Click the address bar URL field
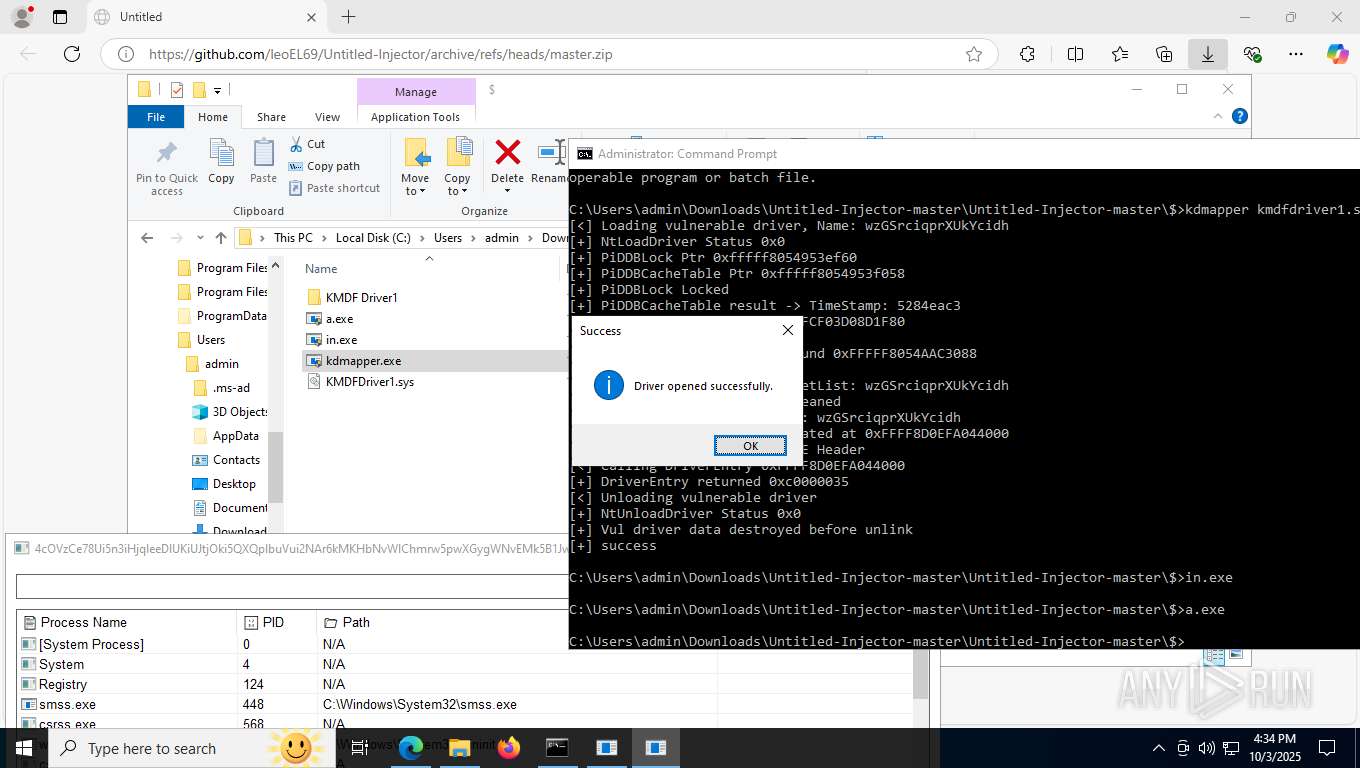Viewport: 1360px width, 768px height. coord(550,54)
